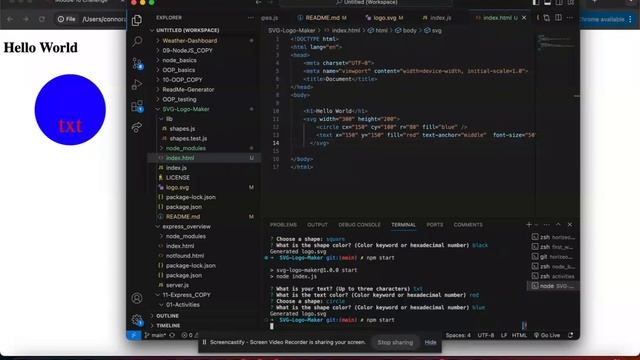Expand the node_basics folder
This screenshot has width=640, height=360.
[x=179, y=60]
